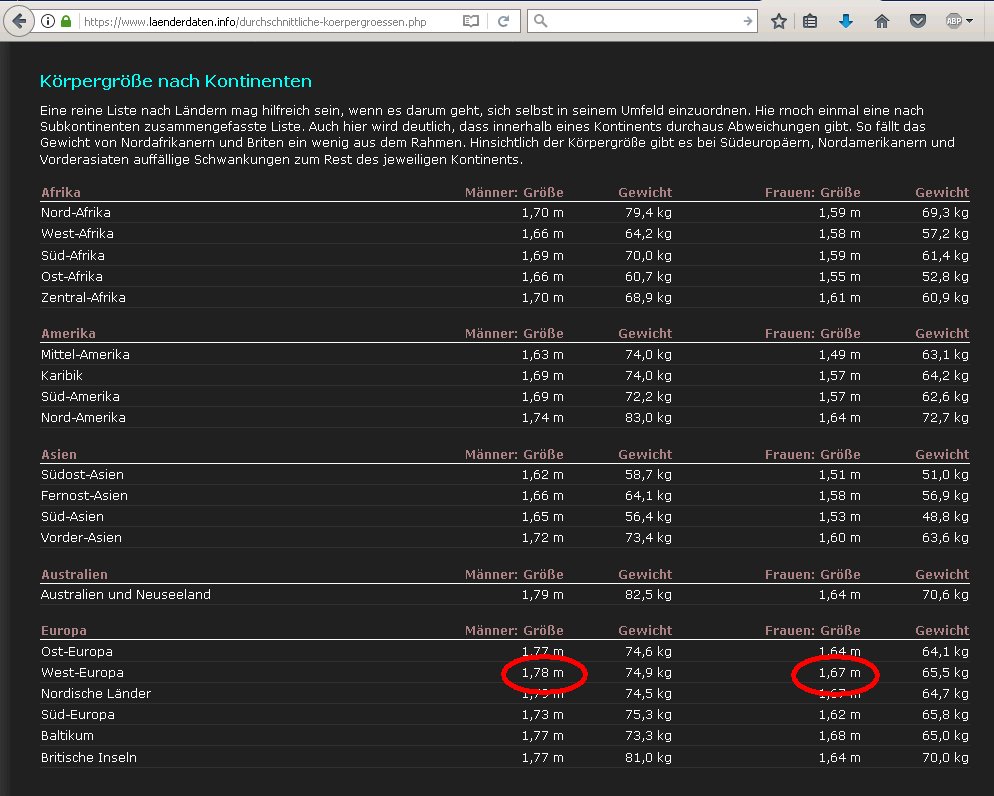994x796 pixels.
Task: Click the Adblock Plus ABP icon
Action: (x=953, y=21)
